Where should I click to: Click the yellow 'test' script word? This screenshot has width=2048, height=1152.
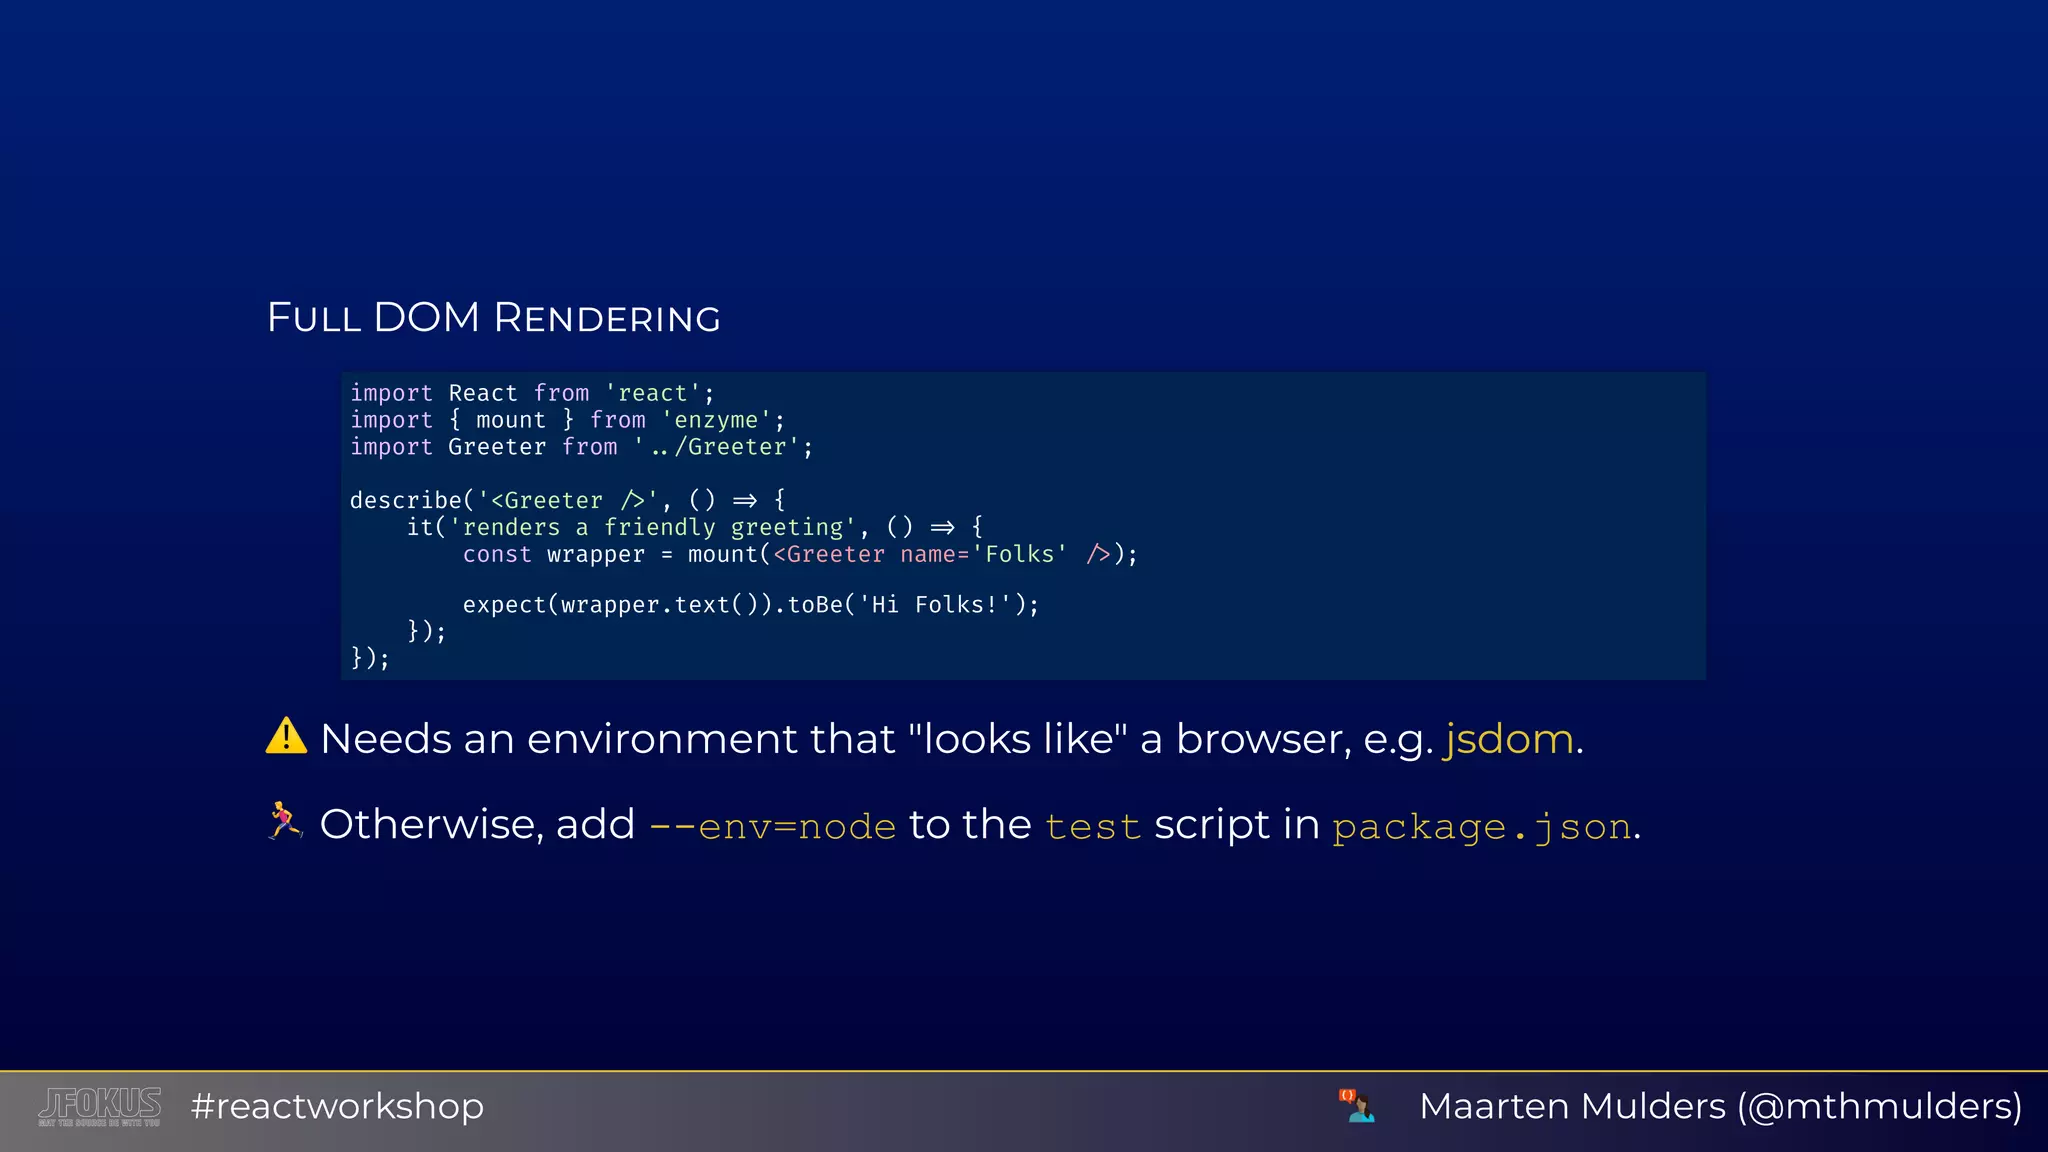pyautogui.click(x=1092, y=827)
